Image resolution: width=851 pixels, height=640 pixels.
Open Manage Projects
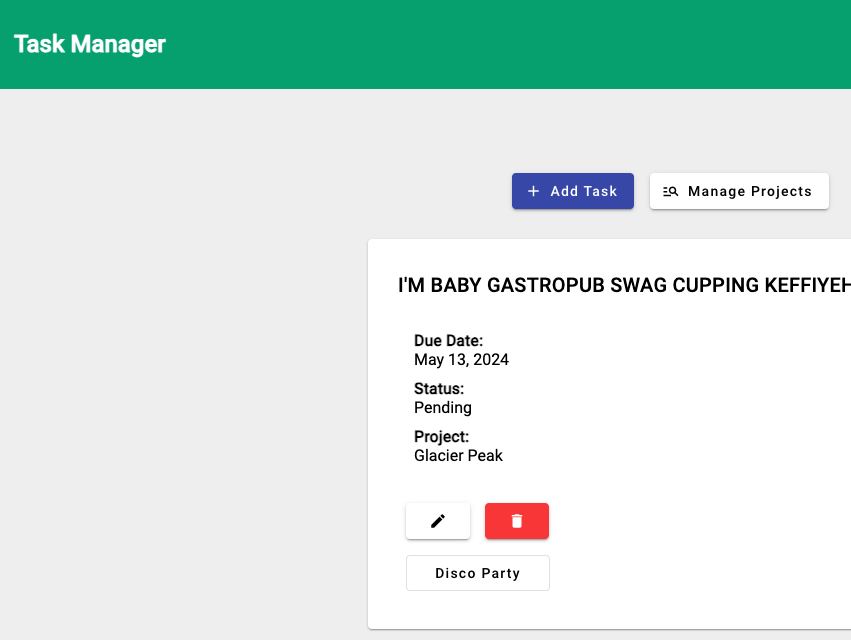click(739, 191)
